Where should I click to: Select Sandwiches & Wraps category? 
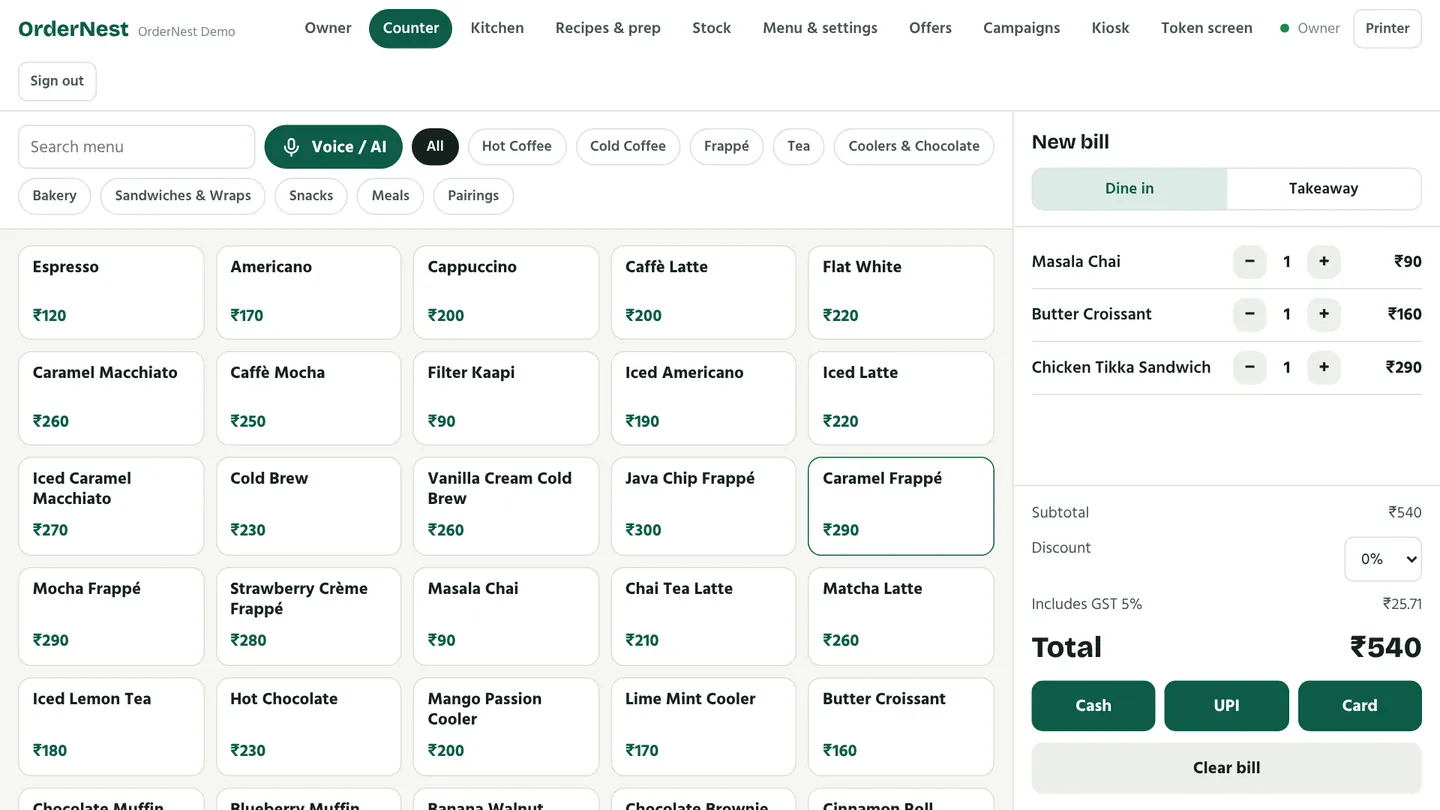(183, 196)
